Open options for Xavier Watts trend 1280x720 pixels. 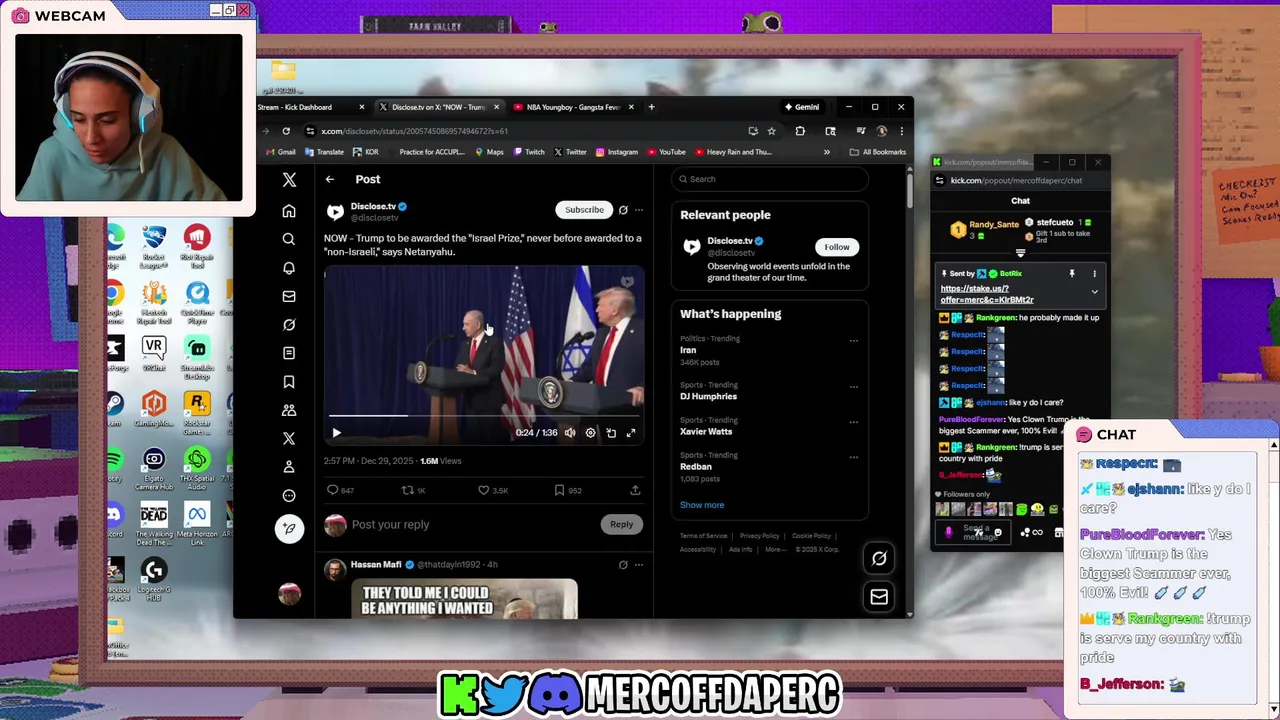(853, 422)
